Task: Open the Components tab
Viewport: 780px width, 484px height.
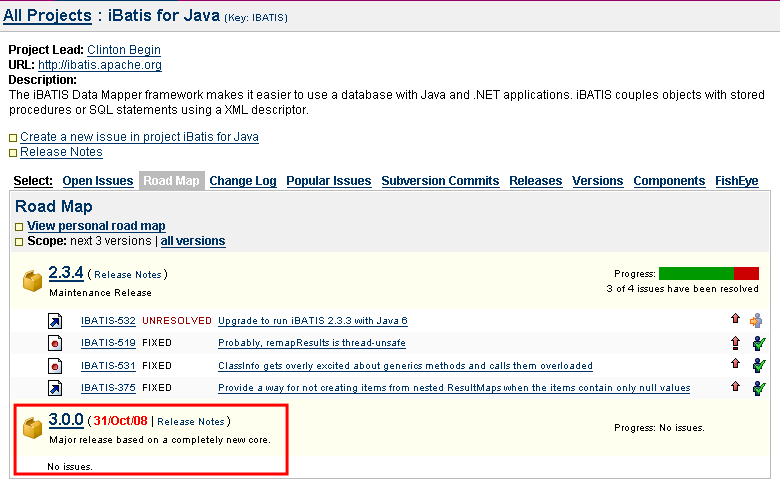Action: (x=669, y=181)
